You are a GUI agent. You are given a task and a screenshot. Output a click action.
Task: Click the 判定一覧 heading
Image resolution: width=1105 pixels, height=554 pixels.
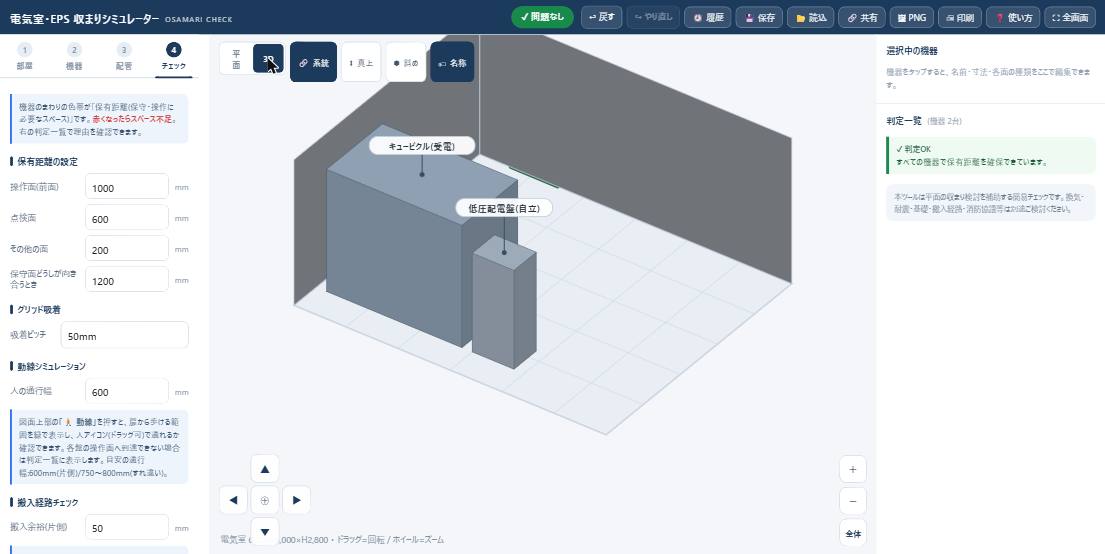click(903, 121)
